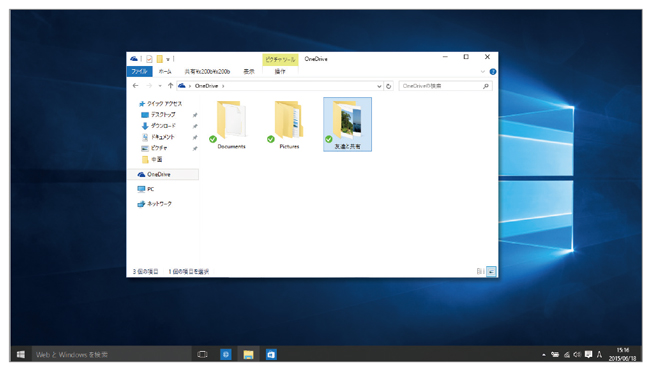Click the New Folder quick access toolbar icon
Viewport: 650px width, 368px height.
[x=160, y=59]
